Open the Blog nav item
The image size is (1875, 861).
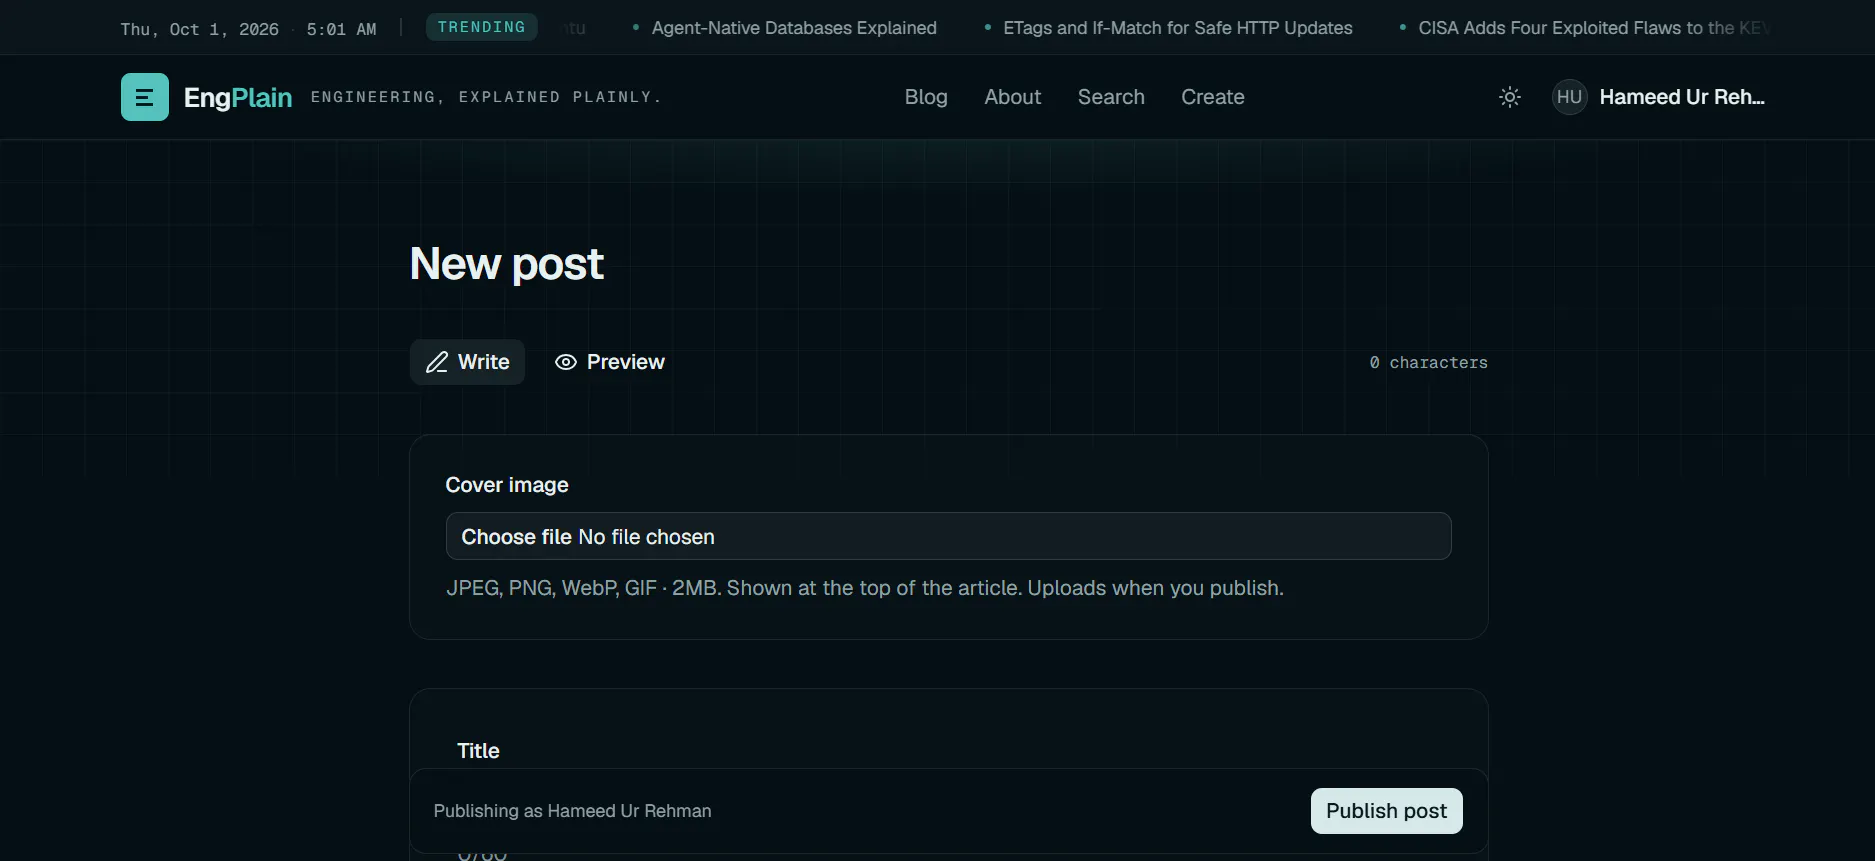[x=926, y=97]
